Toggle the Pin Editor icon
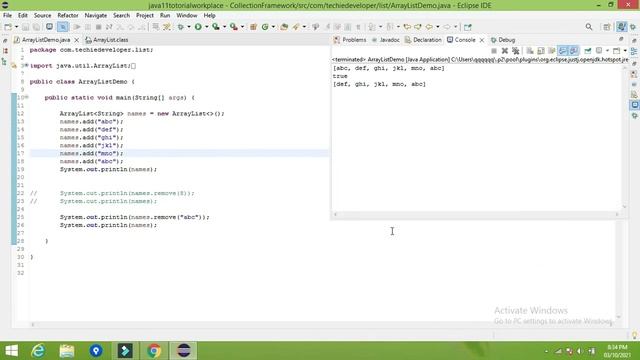Viewport: 640px width, 360px height. pos(468,27)
